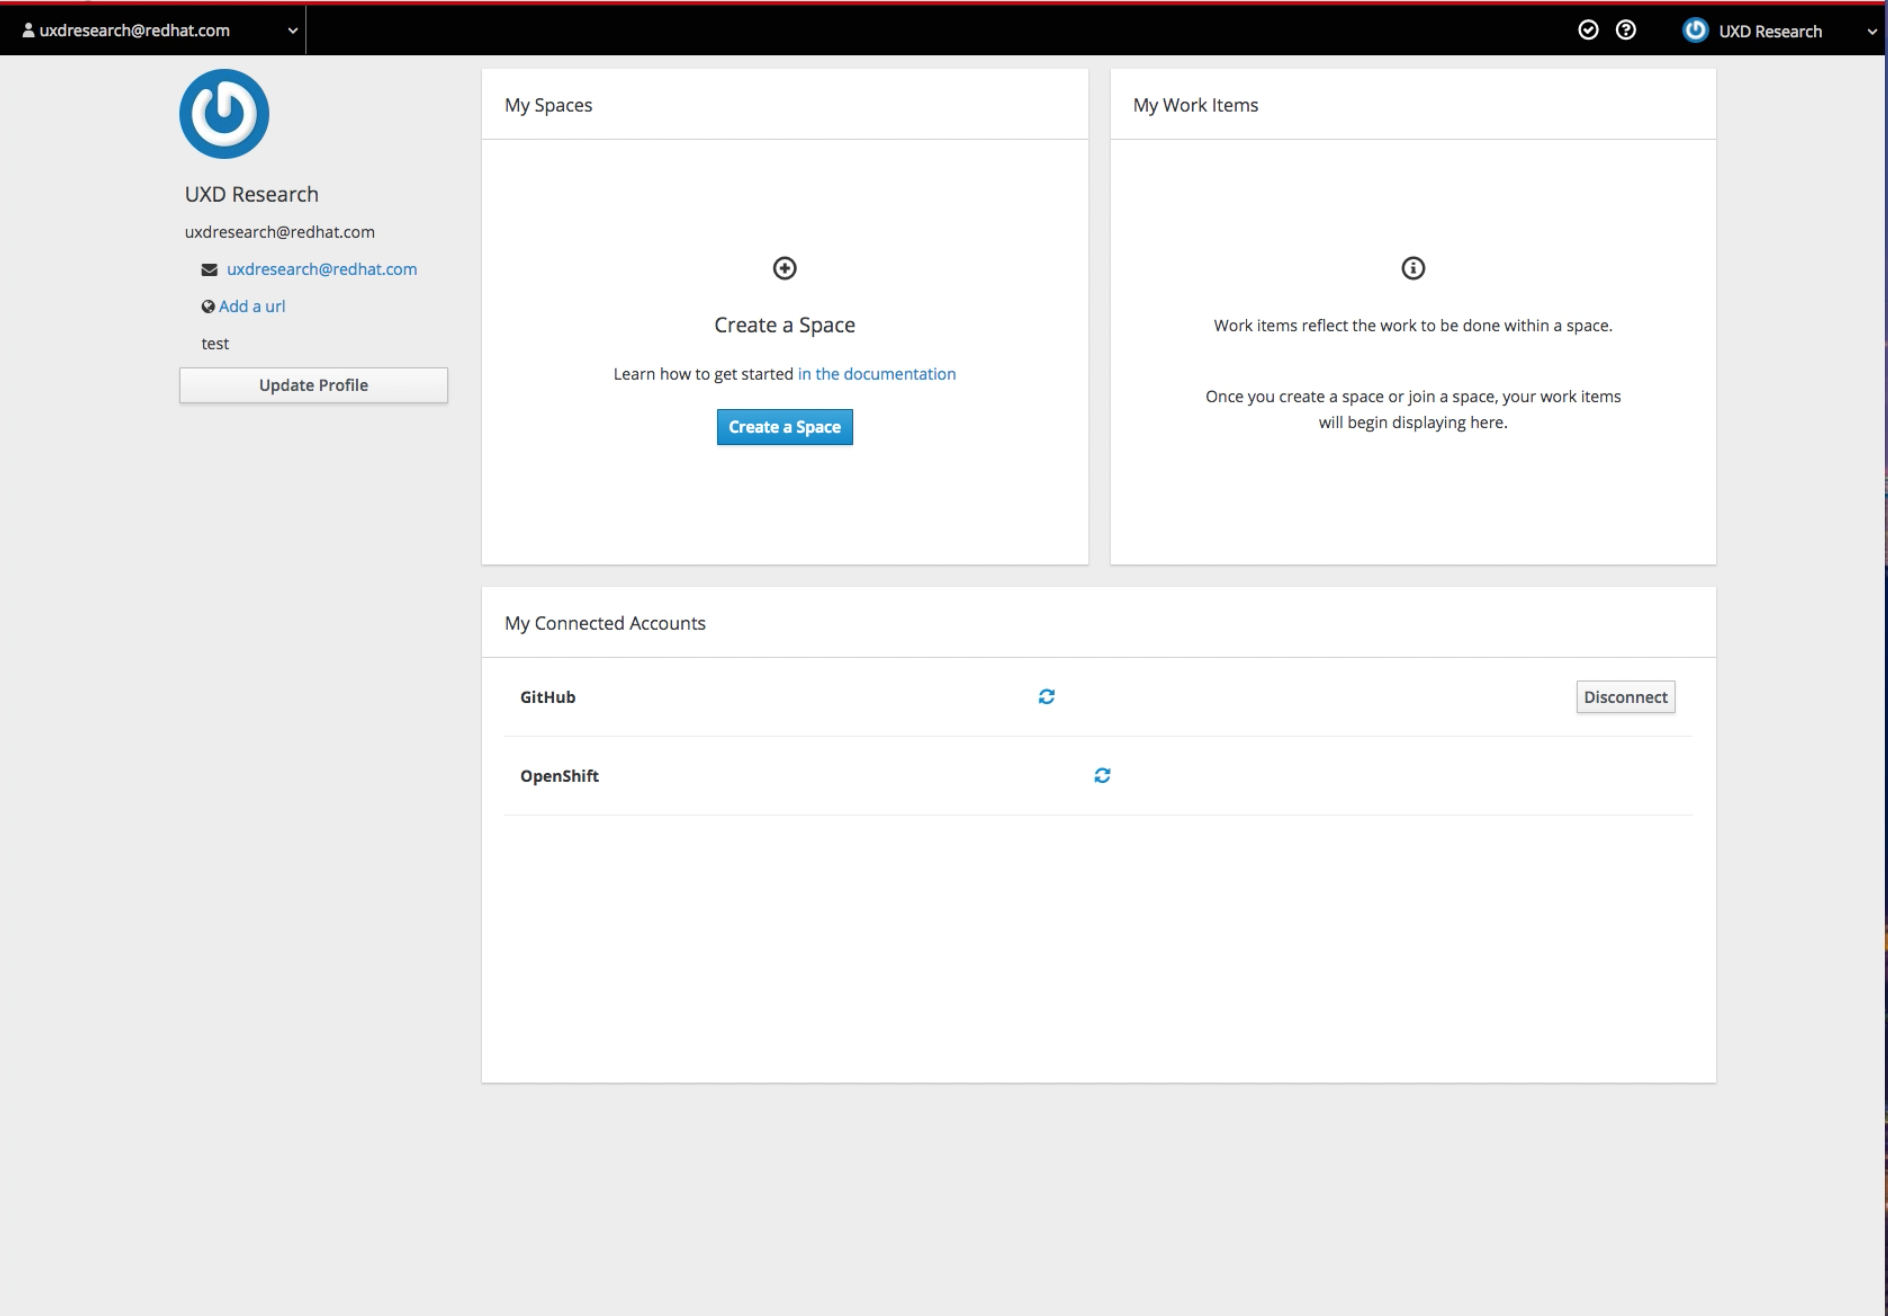Viewport: 1888px width, 1316px height.
Task: Click the Create a Space button
Action: pyautogui.click(x=784, y=426)
